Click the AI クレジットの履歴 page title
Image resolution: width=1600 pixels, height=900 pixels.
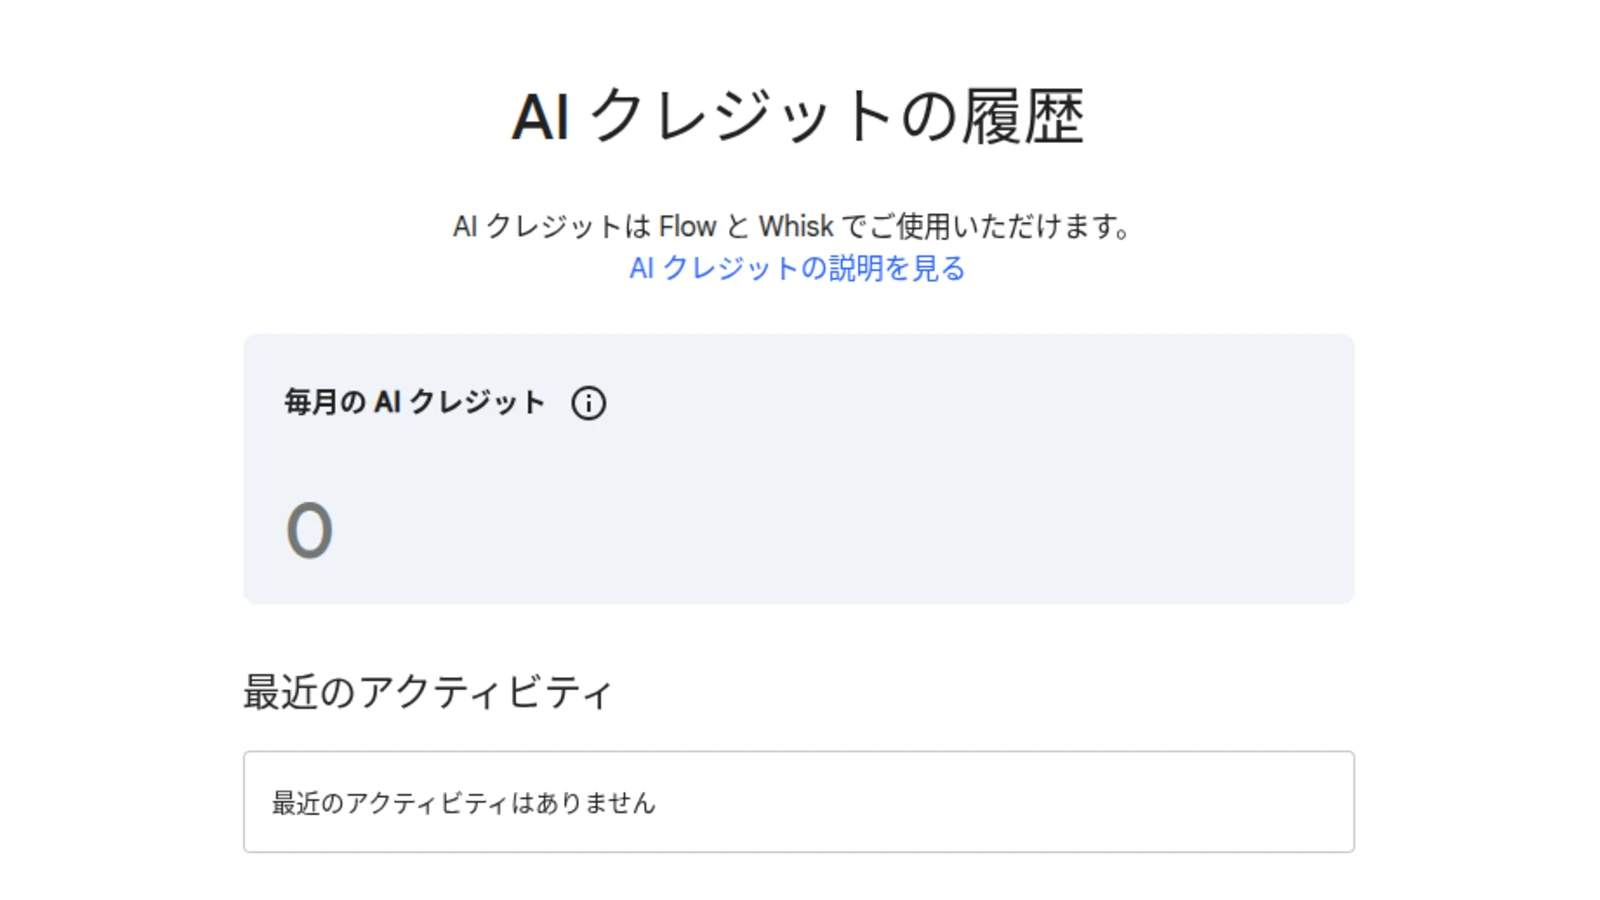(797, 116)
